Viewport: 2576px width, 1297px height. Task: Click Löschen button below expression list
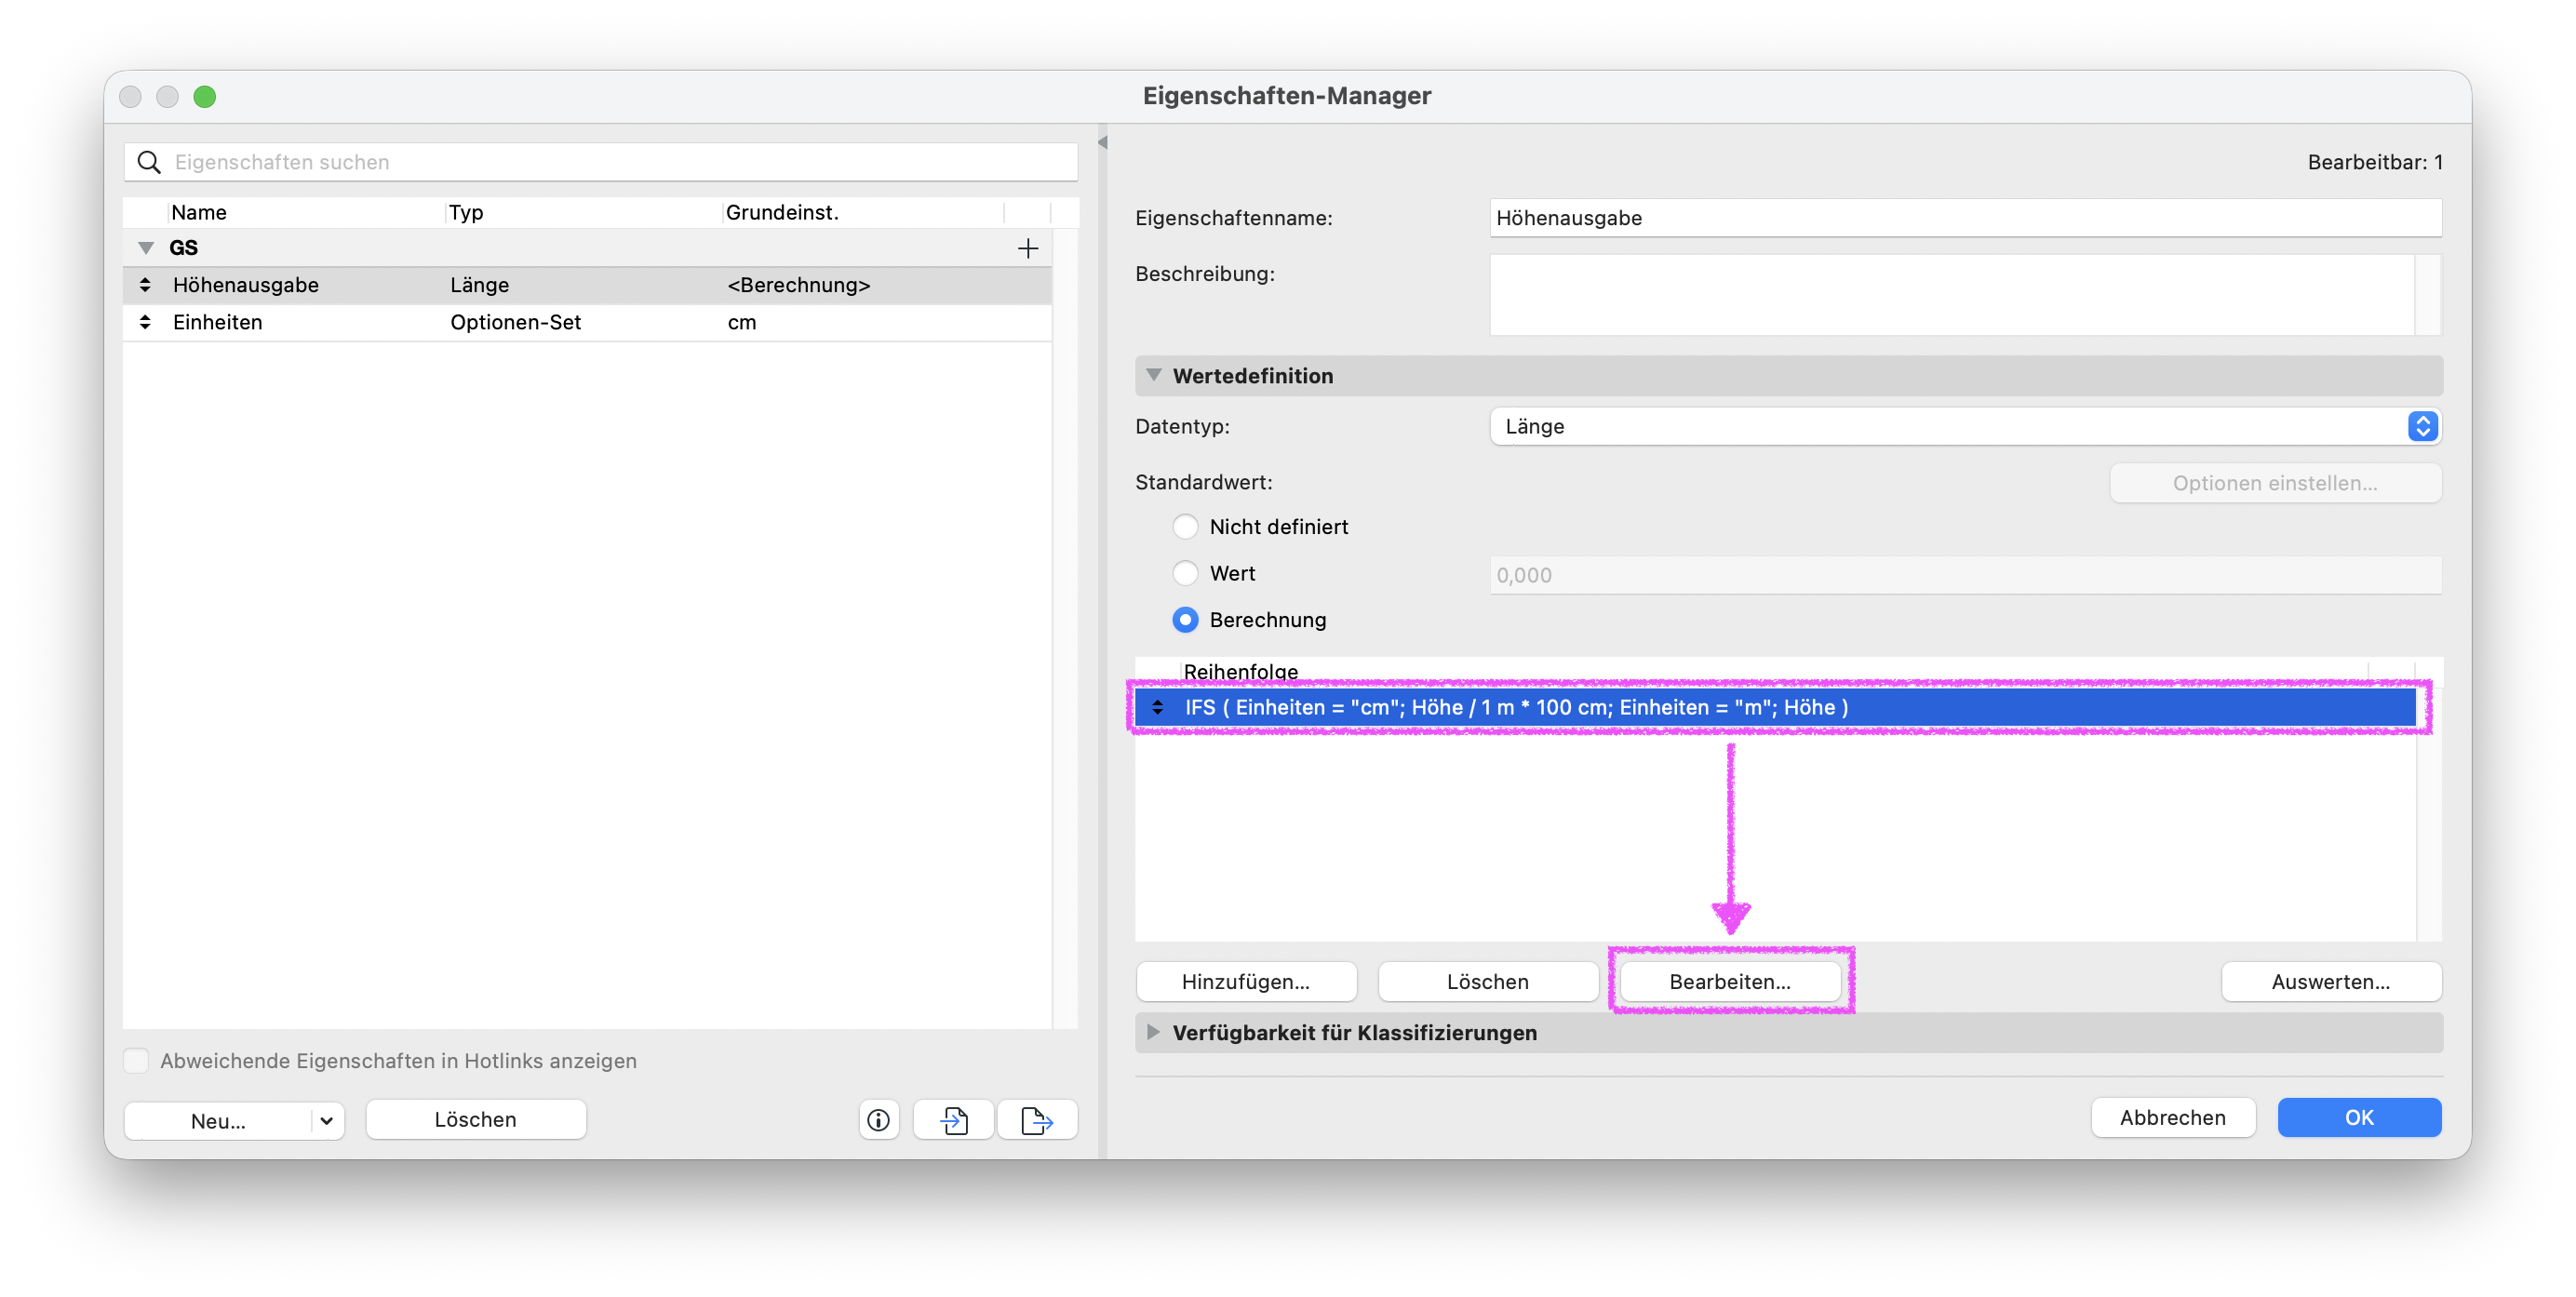(1488, 982)
